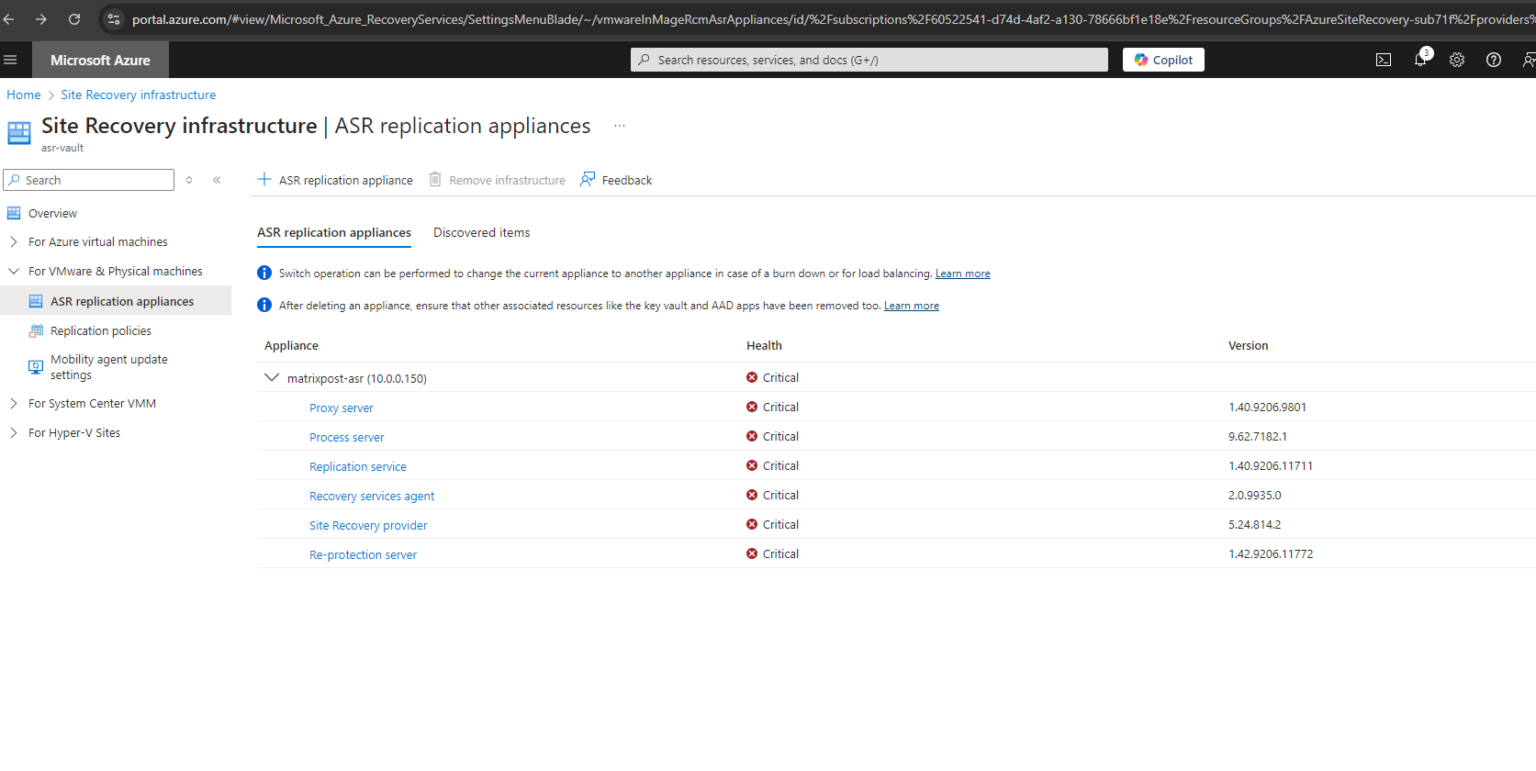Open Mobility agent update settings
1536x771 pixels.
coord(109,367)
